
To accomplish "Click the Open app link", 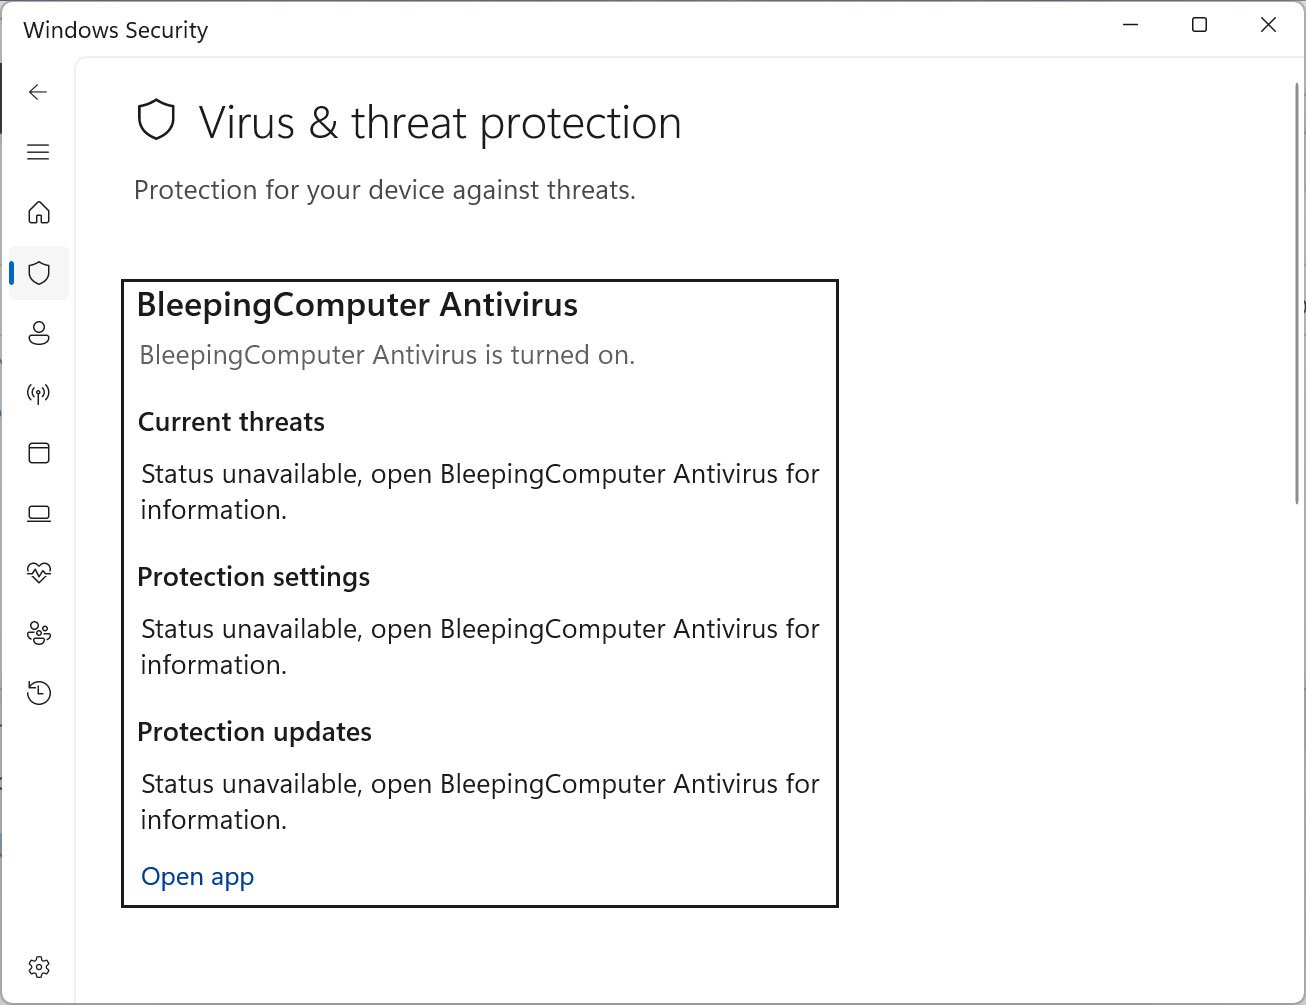I will click(197, 877).
